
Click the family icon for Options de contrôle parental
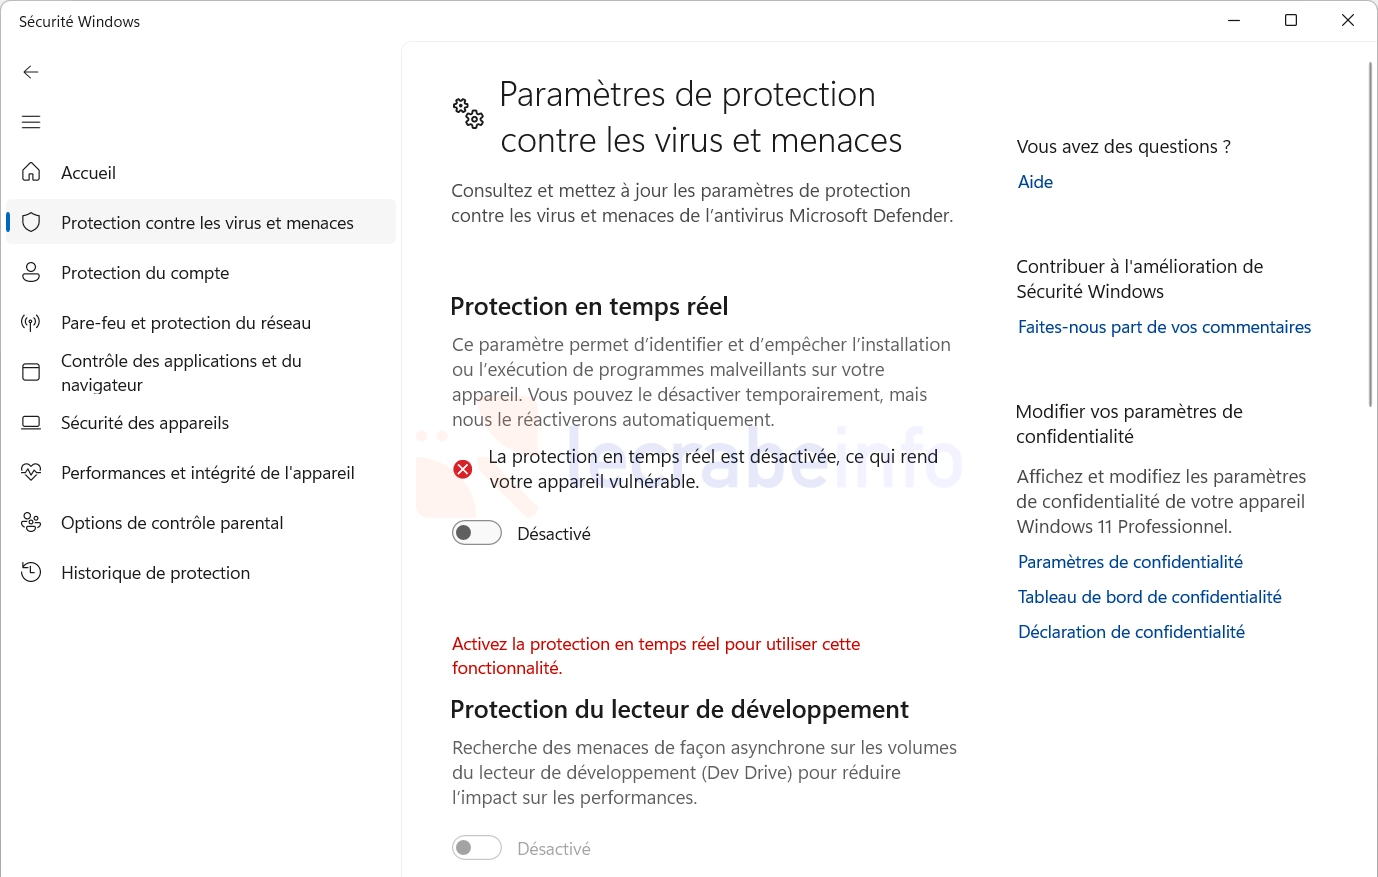[31, 522]
